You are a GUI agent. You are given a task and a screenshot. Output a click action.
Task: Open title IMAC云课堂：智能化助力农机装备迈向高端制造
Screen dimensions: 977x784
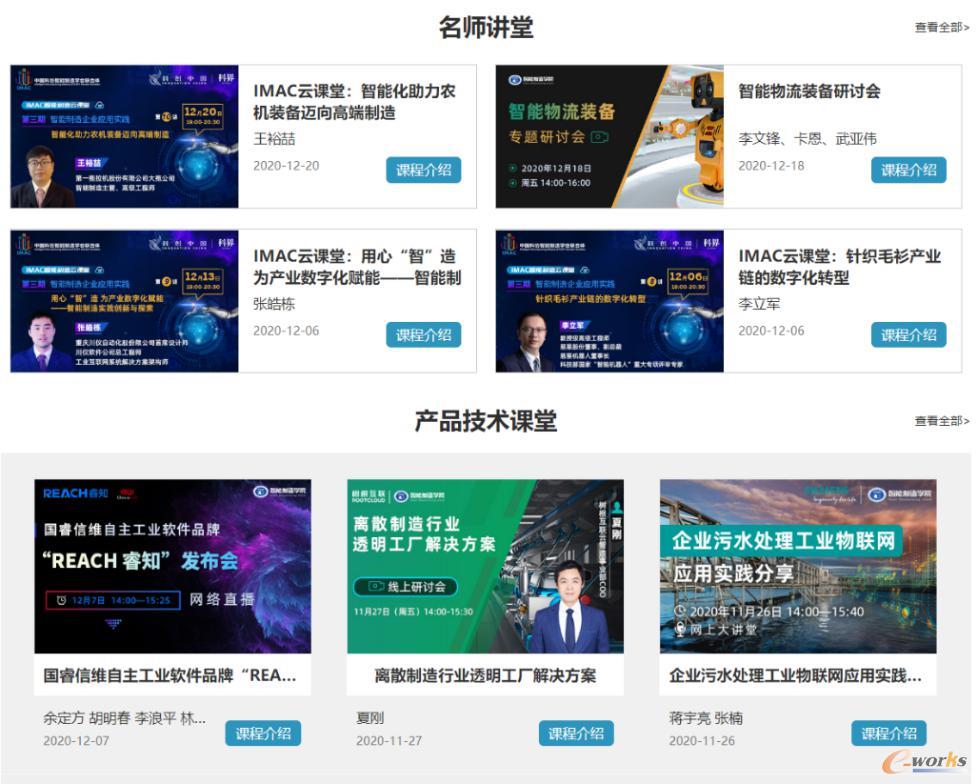355,102
